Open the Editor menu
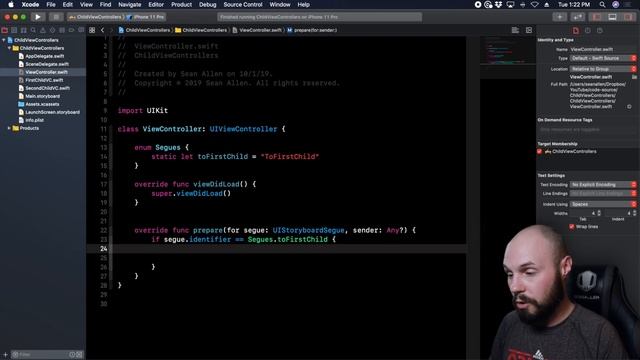This screenshot has height=360, width=640. coord(156,4)
